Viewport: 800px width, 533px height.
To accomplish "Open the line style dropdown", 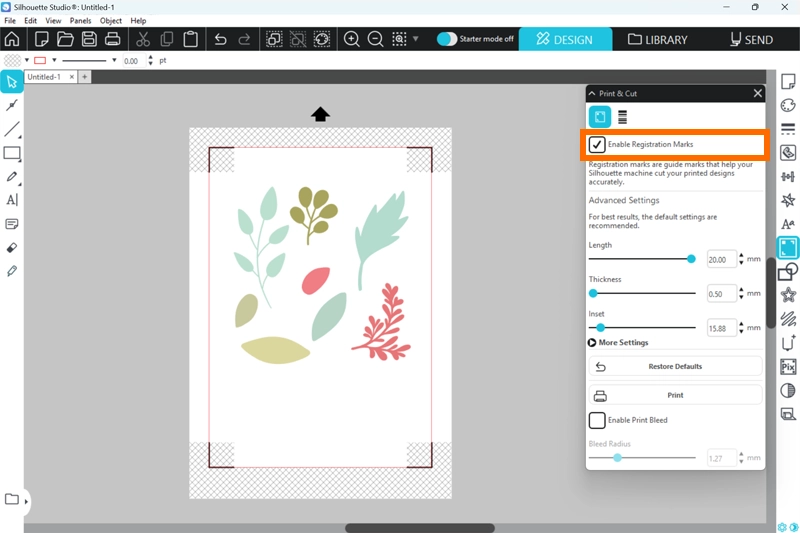I will (114, 60).
